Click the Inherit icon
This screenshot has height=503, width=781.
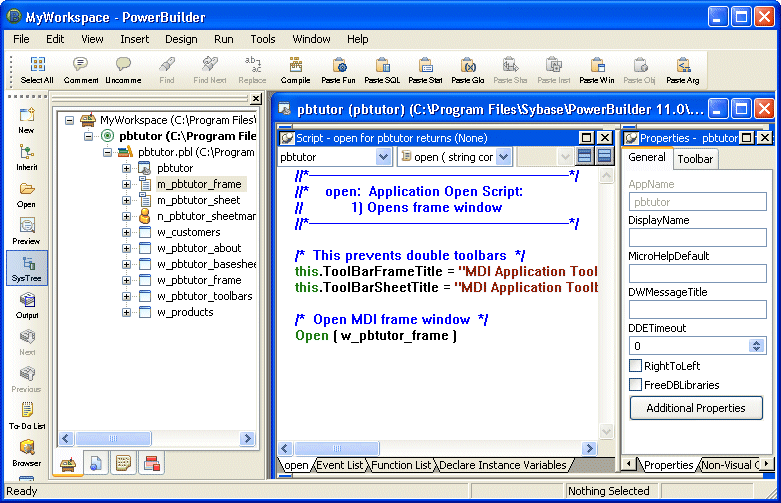26,157
